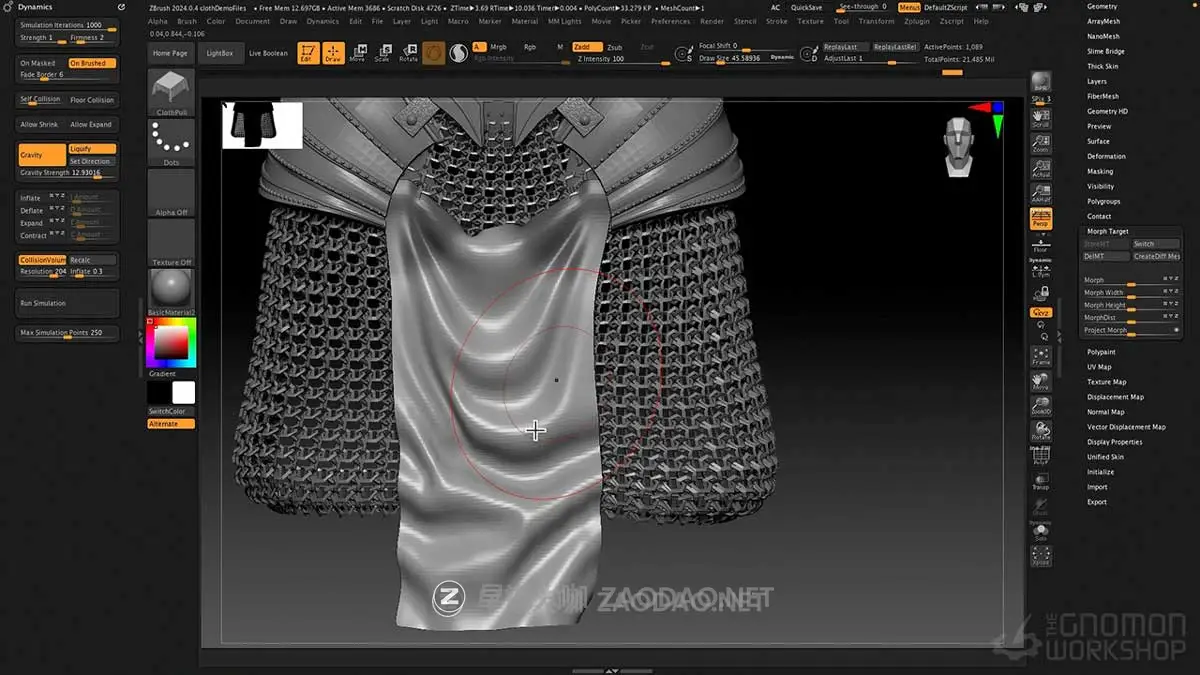The image size is (1200, 675).
Task: Enable the Transp transparency icon
Action: [x=1040, y=481]
